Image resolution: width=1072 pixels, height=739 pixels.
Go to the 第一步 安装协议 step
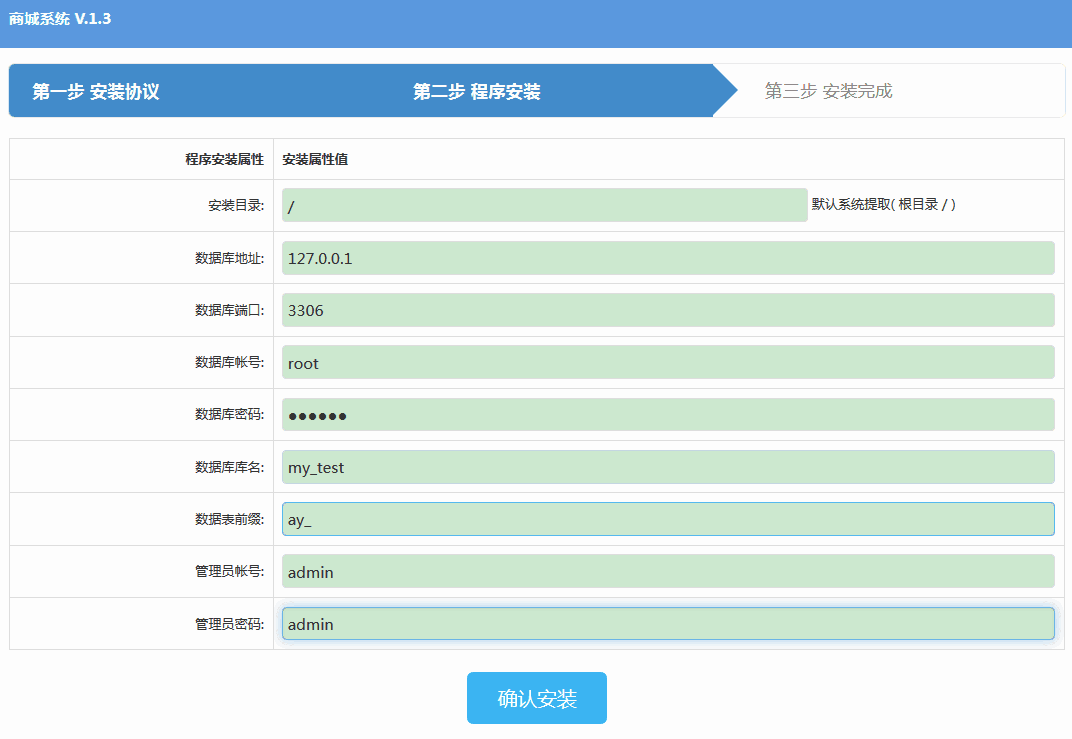coord(96,92)
